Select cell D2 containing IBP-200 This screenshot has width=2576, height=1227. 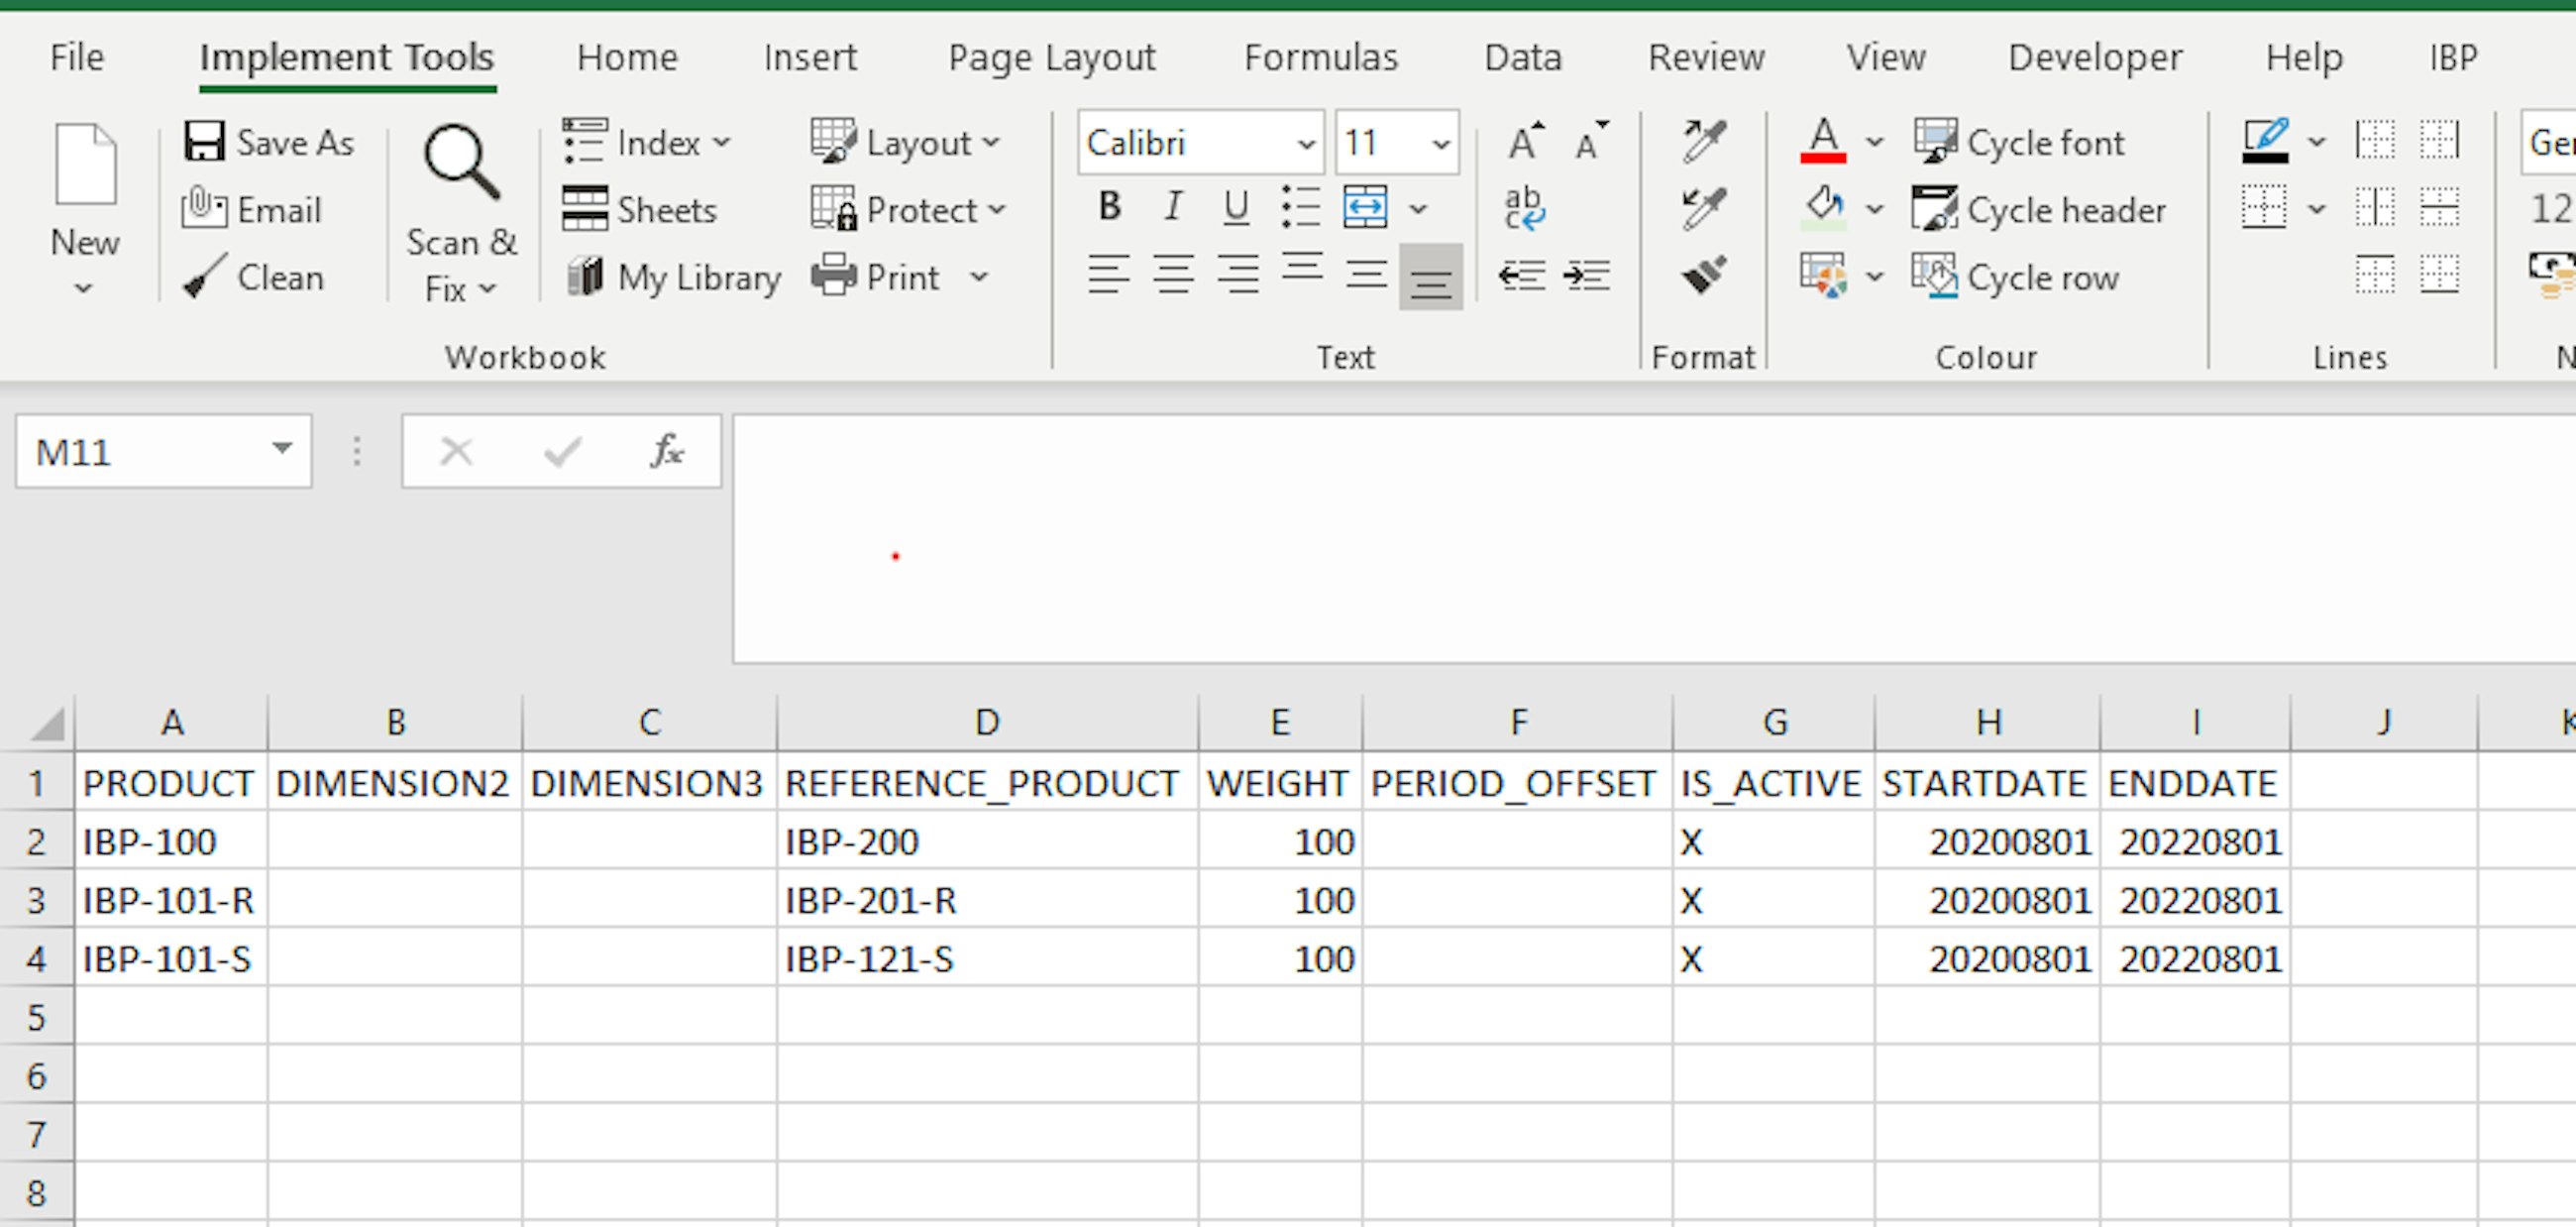(x=985, y=842)
